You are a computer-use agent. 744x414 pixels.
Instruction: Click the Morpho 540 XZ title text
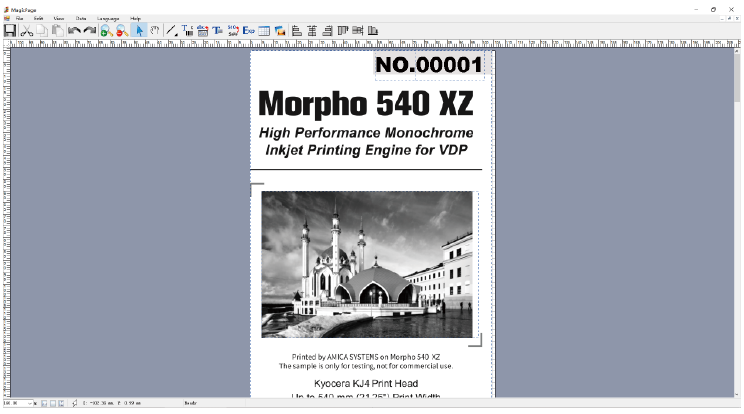366,104
